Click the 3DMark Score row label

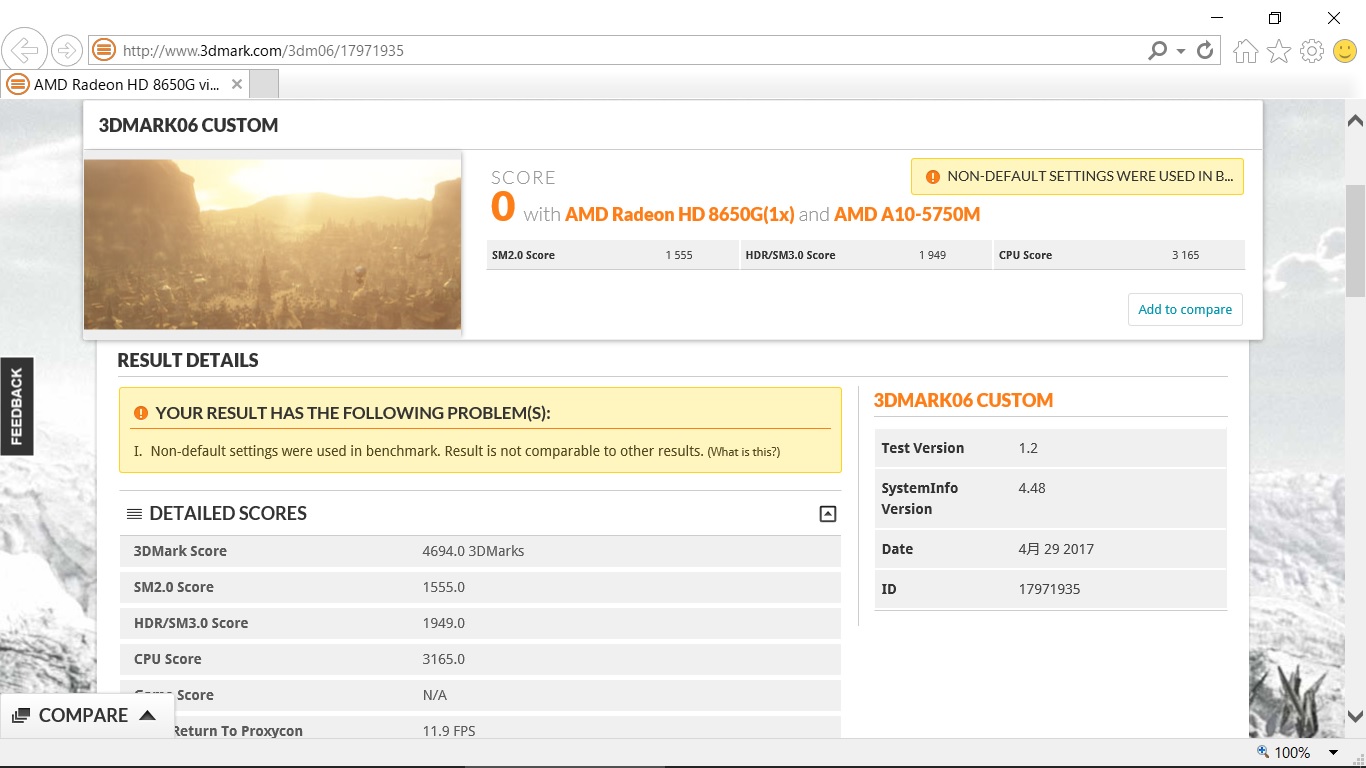(x=180, y=551)
